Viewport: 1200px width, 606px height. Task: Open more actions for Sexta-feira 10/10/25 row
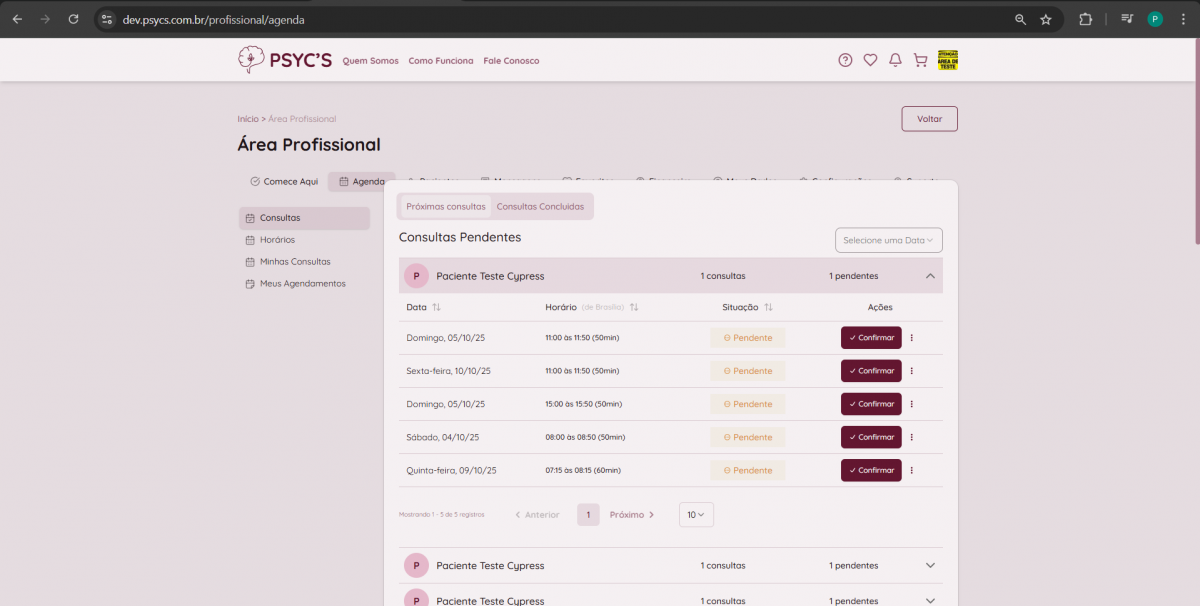tap(911, 371)
